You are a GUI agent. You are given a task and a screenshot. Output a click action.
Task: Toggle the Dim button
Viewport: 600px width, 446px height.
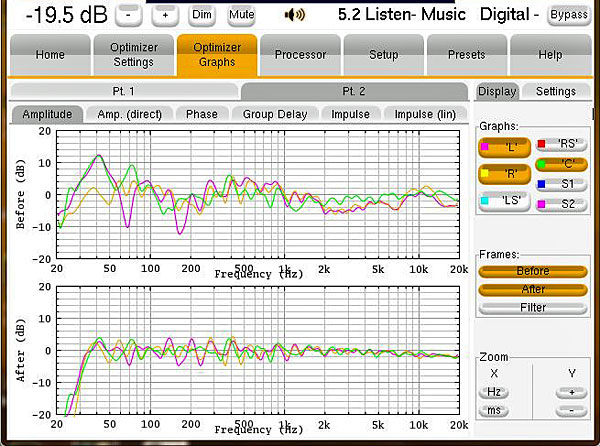click(x=202, y=15)
